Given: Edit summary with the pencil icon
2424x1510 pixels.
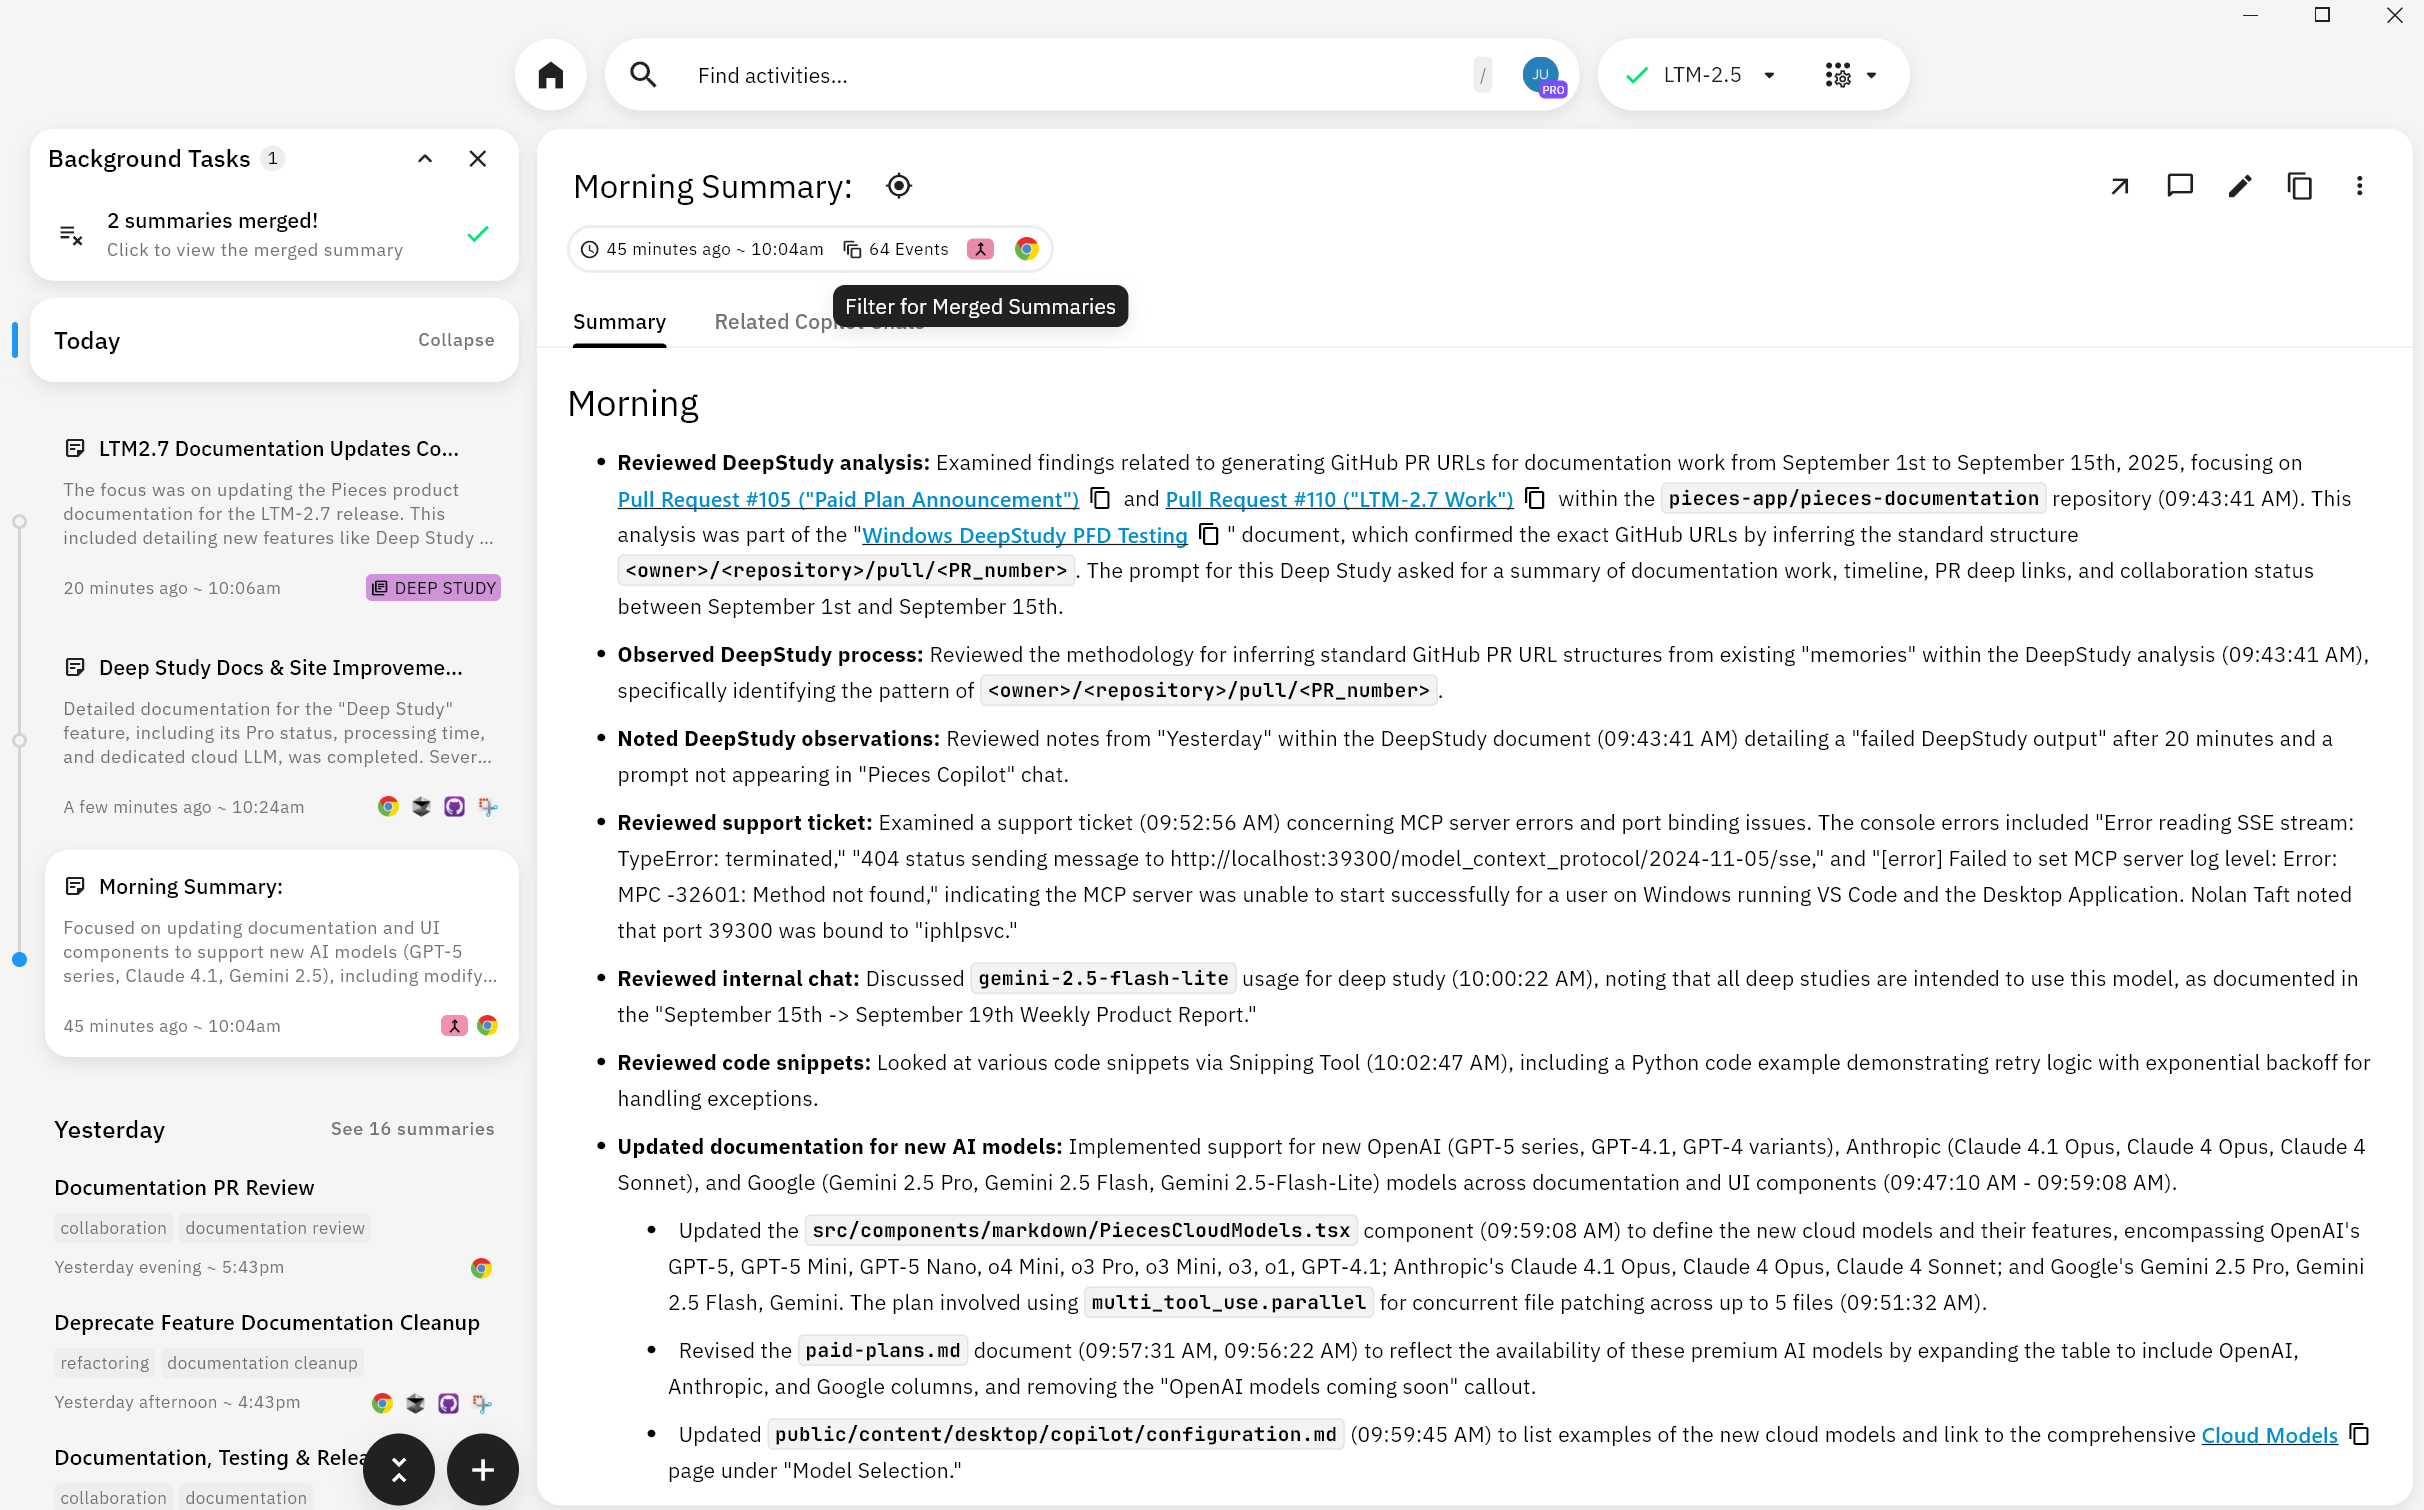Looking at the screenshot, I should pos(2239,186).
